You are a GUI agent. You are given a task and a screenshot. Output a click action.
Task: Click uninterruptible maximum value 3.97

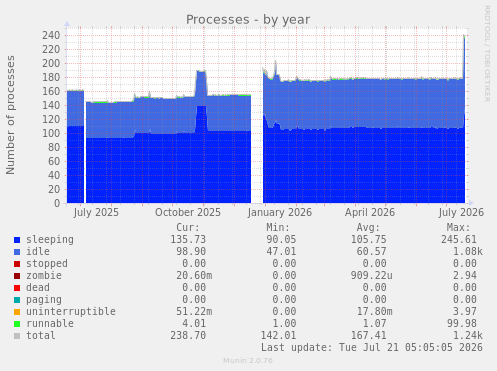coord(465,312)
